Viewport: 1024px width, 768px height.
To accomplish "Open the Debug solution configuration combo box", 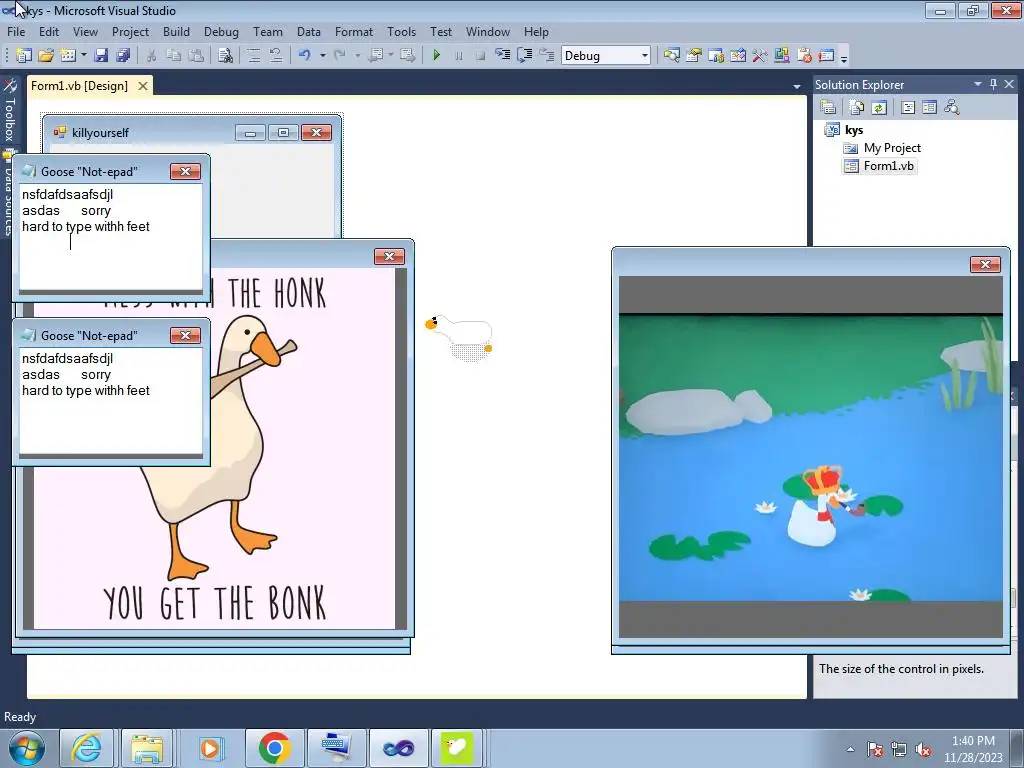I will click(x=605, y=56).
